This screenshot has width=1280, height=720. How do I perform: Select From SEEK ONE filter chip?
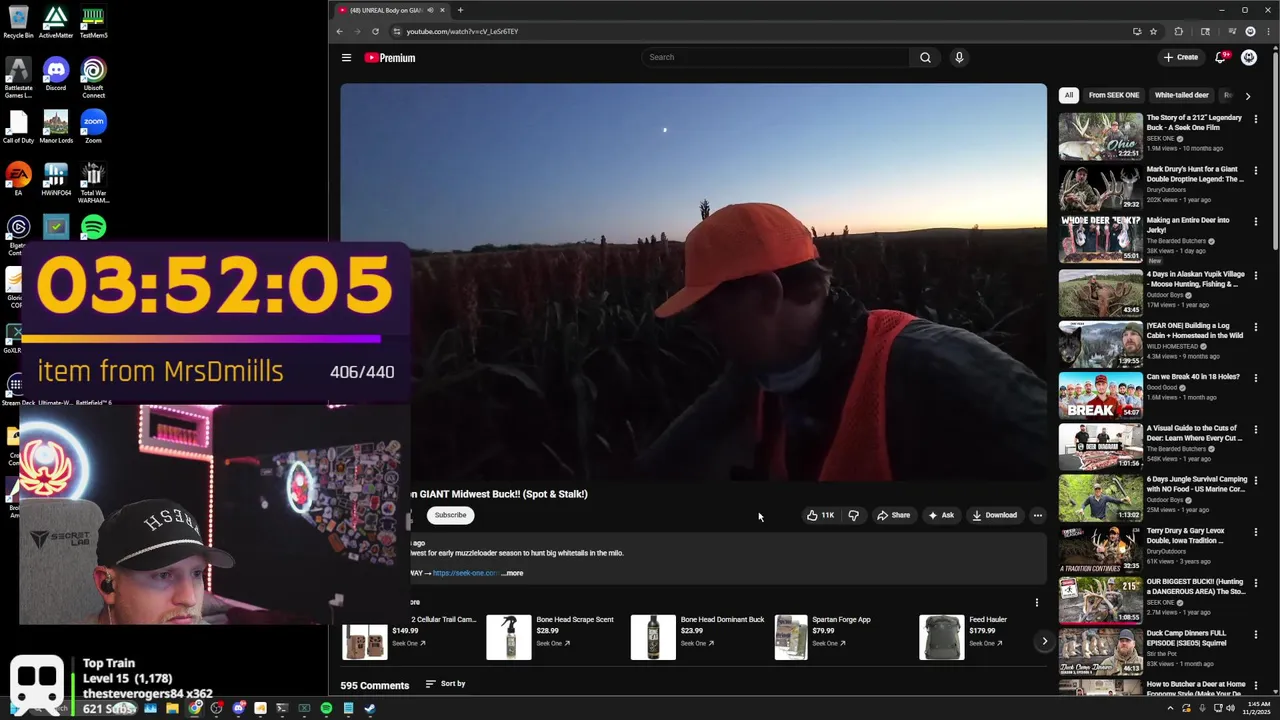click(1114, 95)
